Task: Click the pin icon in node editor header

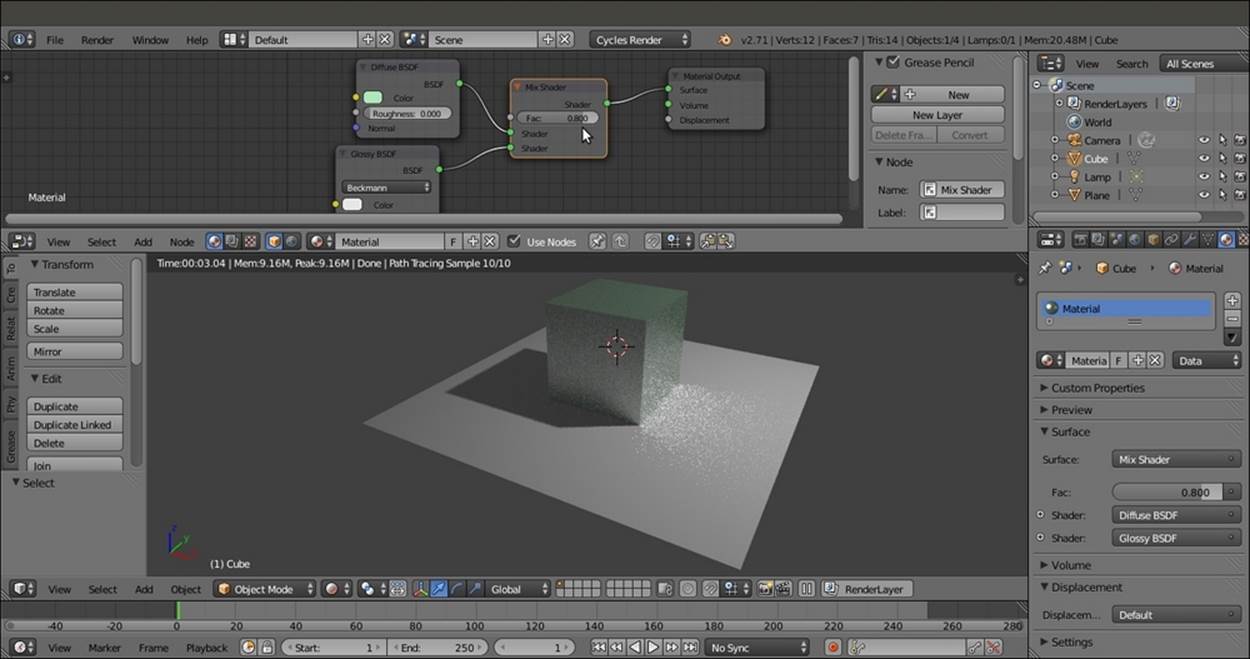Action: (x=597, y=241)
